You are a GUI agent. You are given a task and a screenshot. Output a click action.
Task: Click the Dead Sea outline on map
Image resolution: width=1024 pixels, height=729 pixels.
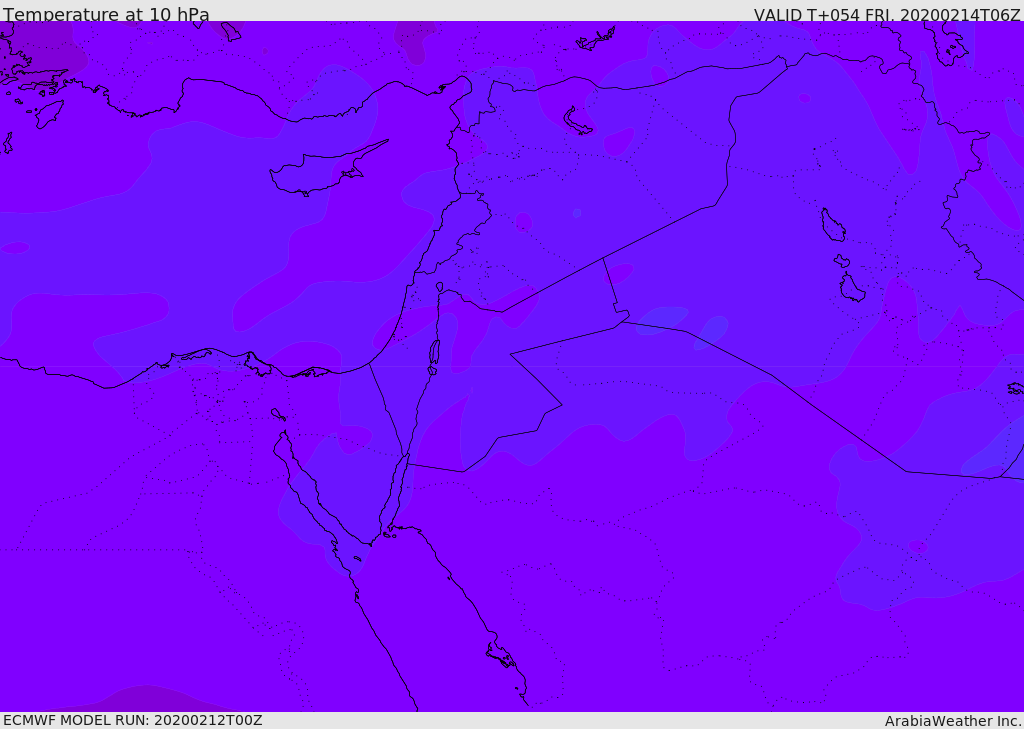click(434, 353)
